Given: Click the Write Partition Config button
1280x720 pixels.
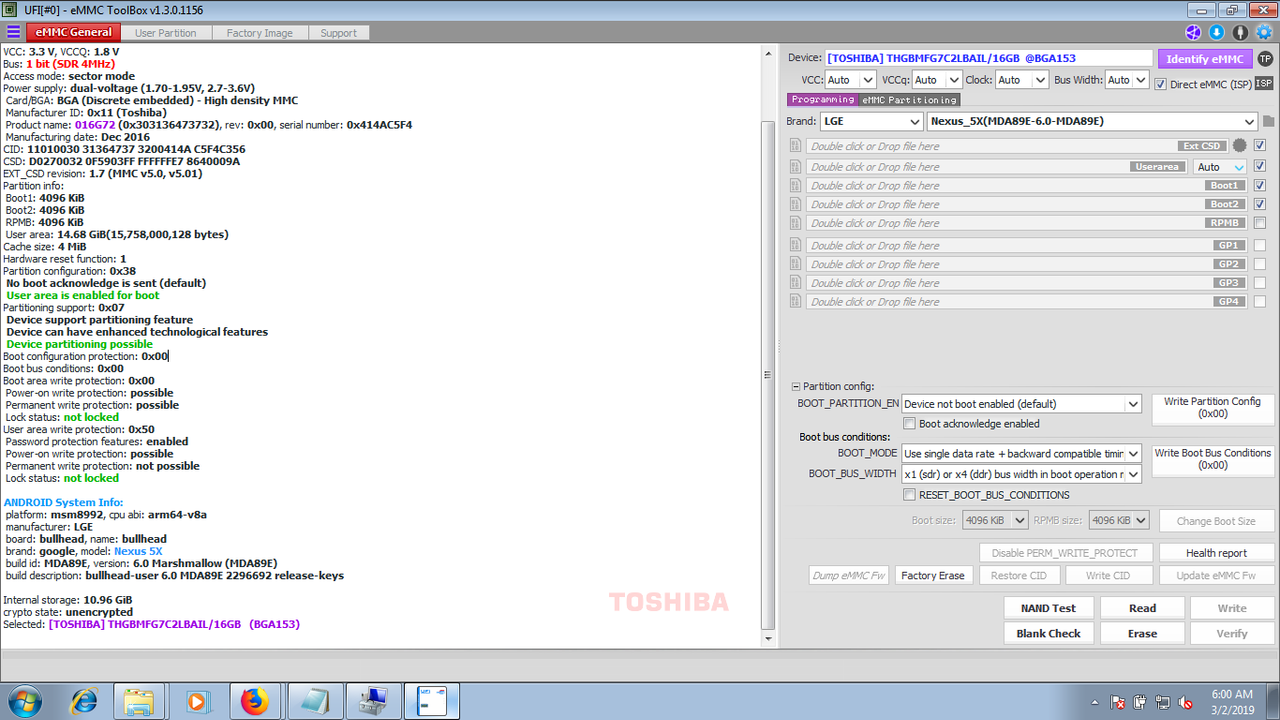Looking at the screenshot, I should point(1213,407).
